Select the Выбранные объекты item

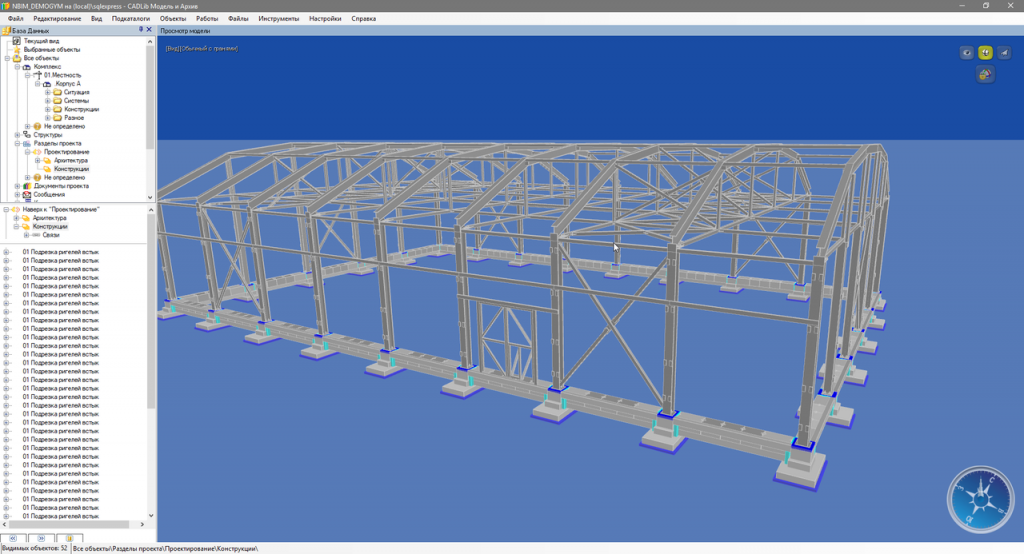coord(52,50)
